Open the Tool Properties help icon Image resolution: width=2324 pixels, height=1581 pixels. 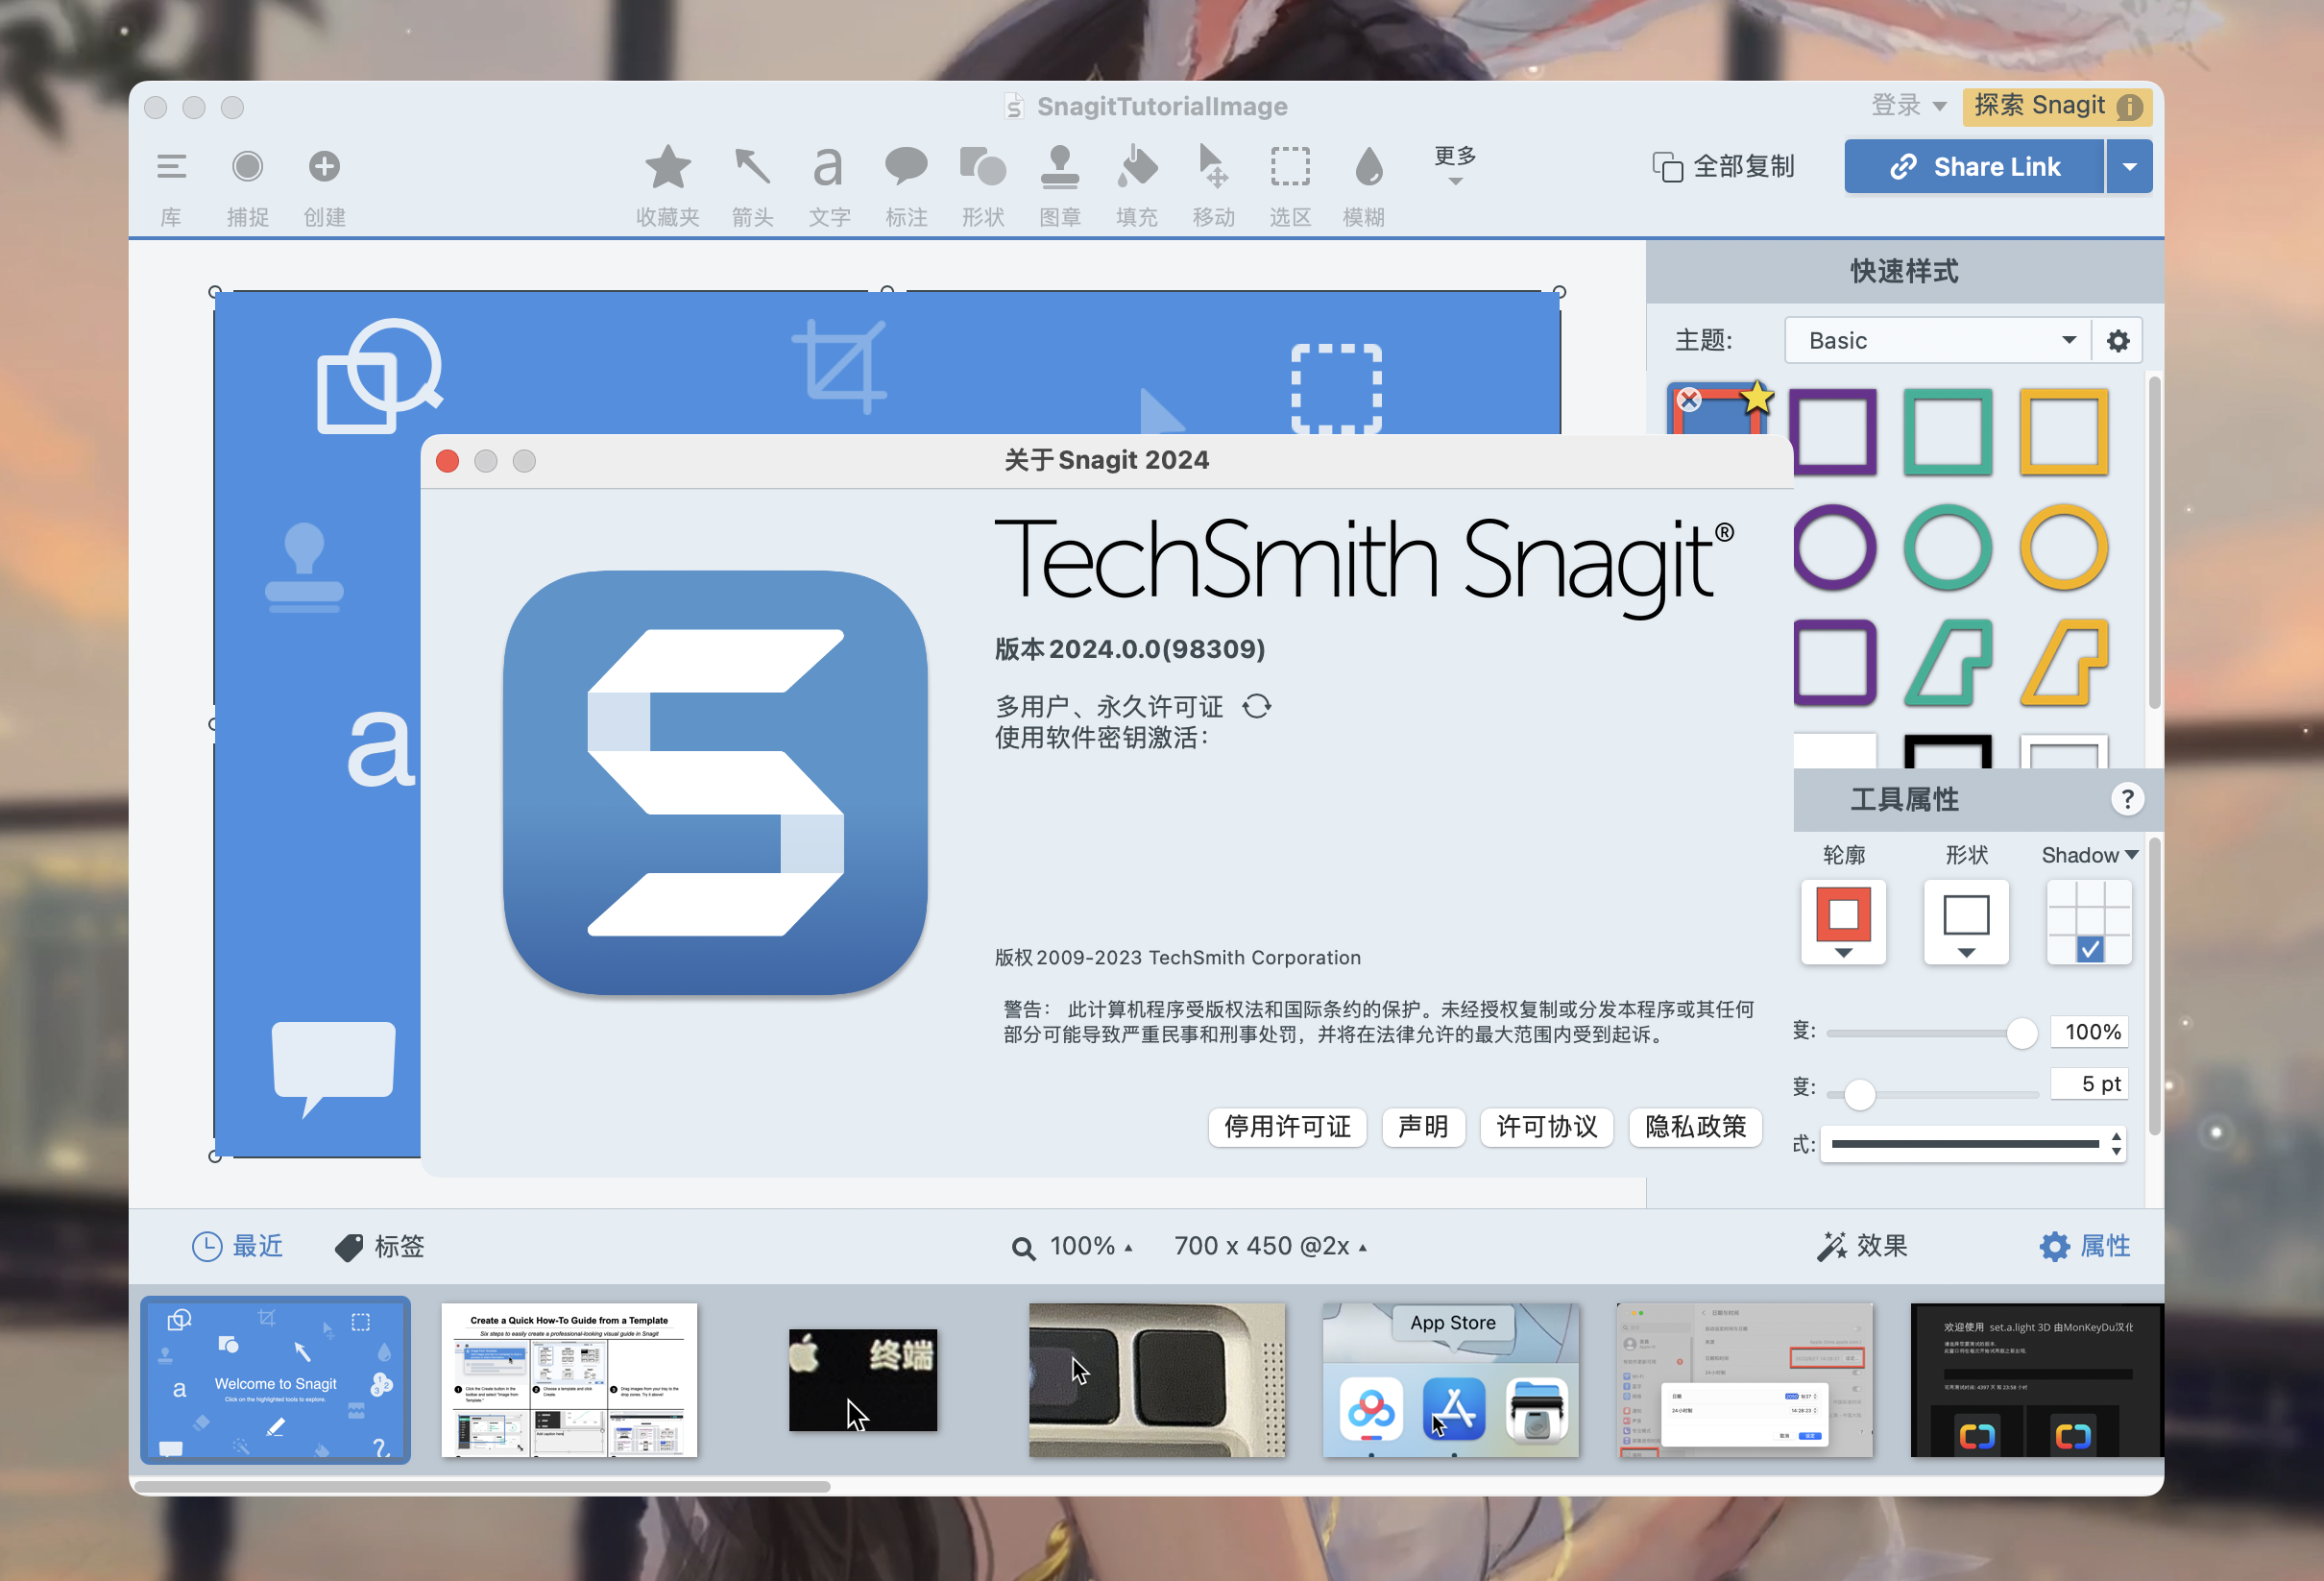coord(2127,799)
